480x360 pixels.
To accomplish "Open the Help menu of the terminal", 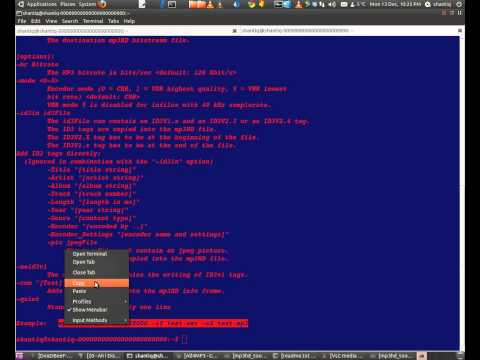I will [129, 21].
